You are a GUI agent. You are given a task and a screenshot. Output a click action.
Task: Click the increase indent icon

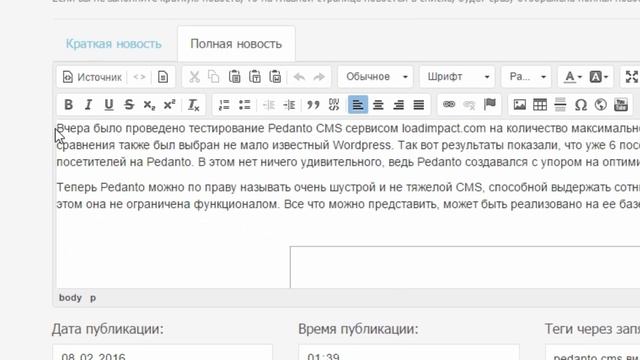[289, 105]
